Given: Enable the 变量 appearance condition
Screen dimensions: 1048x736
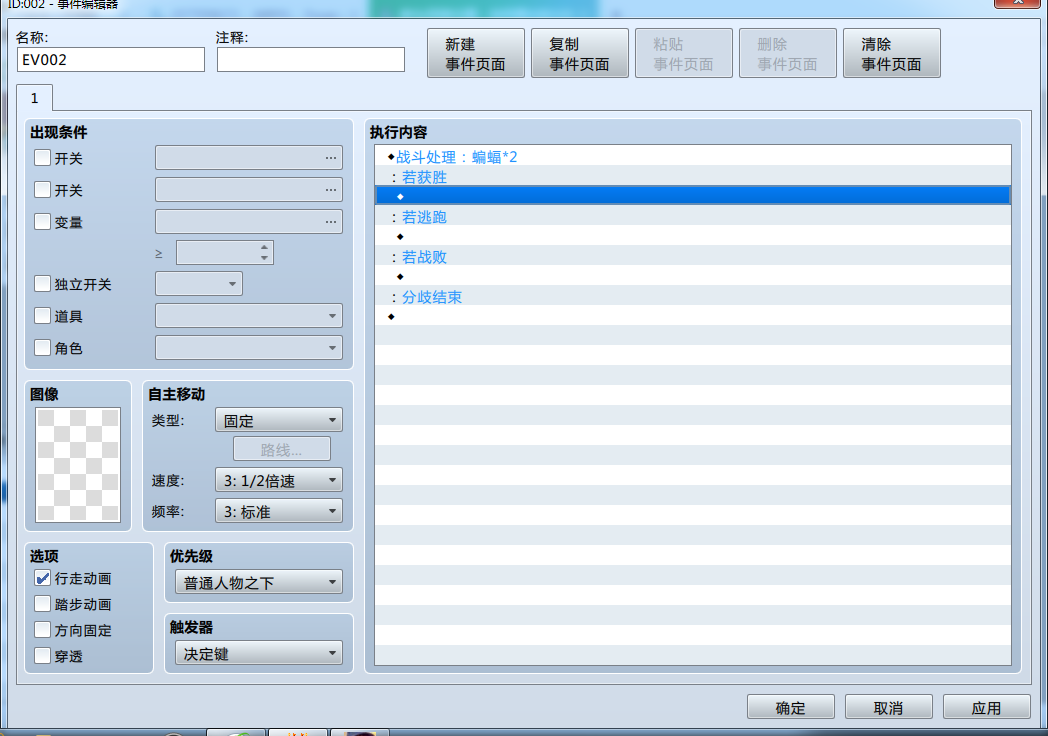Looking at the screenshot, I should click(42, 222).
